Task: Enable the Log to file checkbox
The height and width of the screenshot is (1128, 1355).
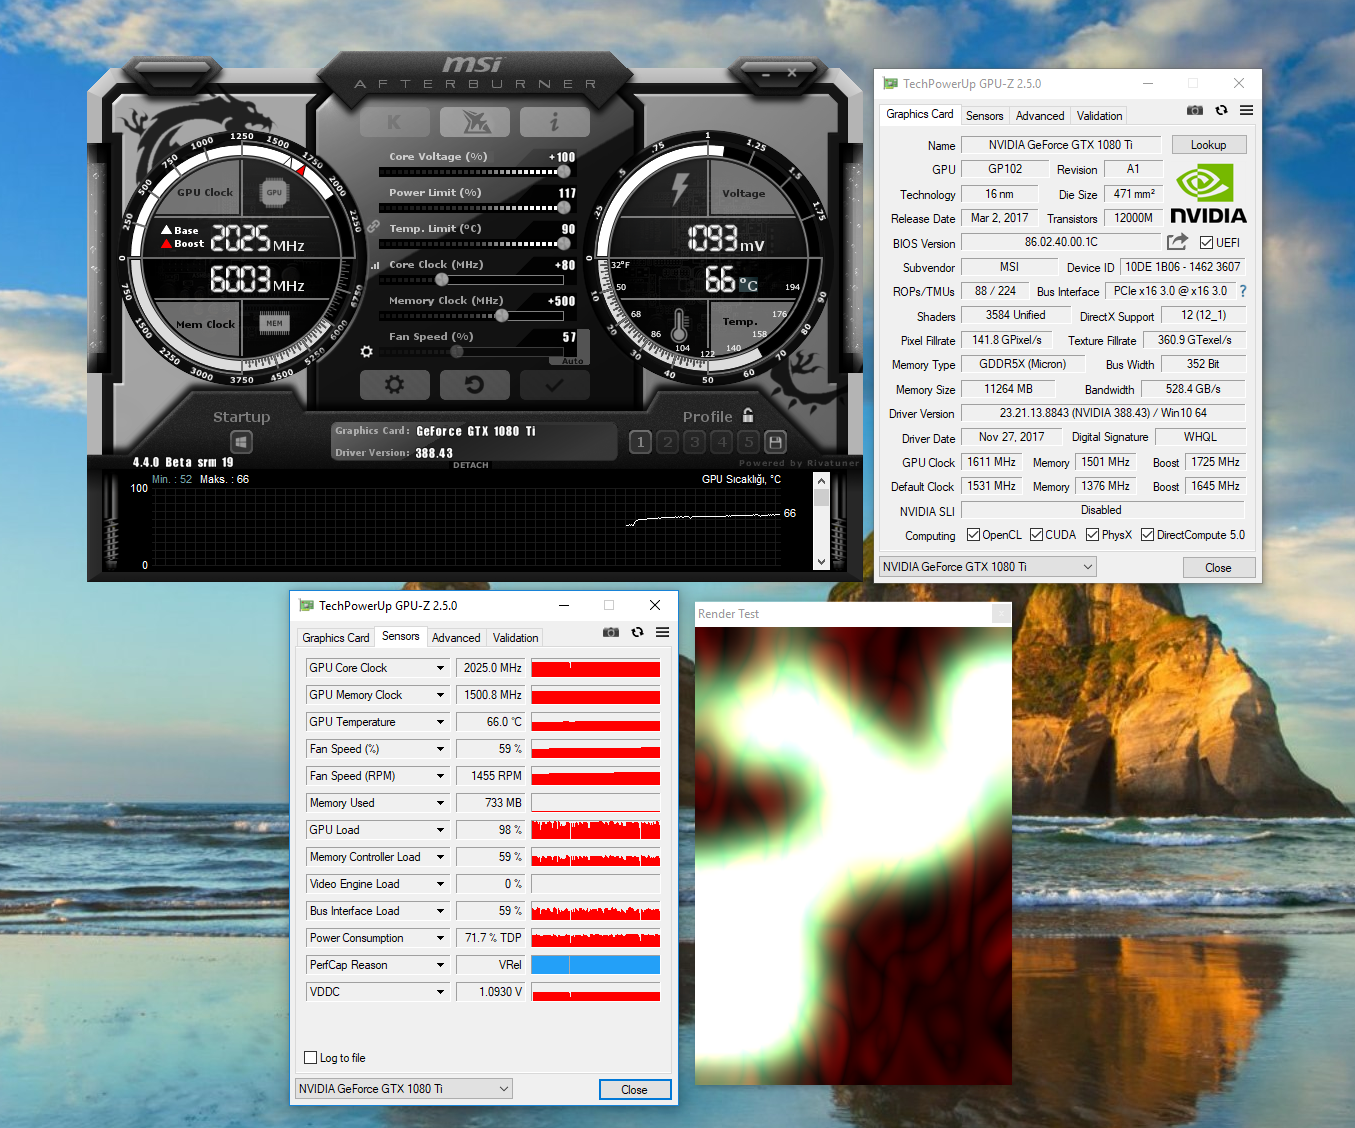Action: coord(310,1058)
